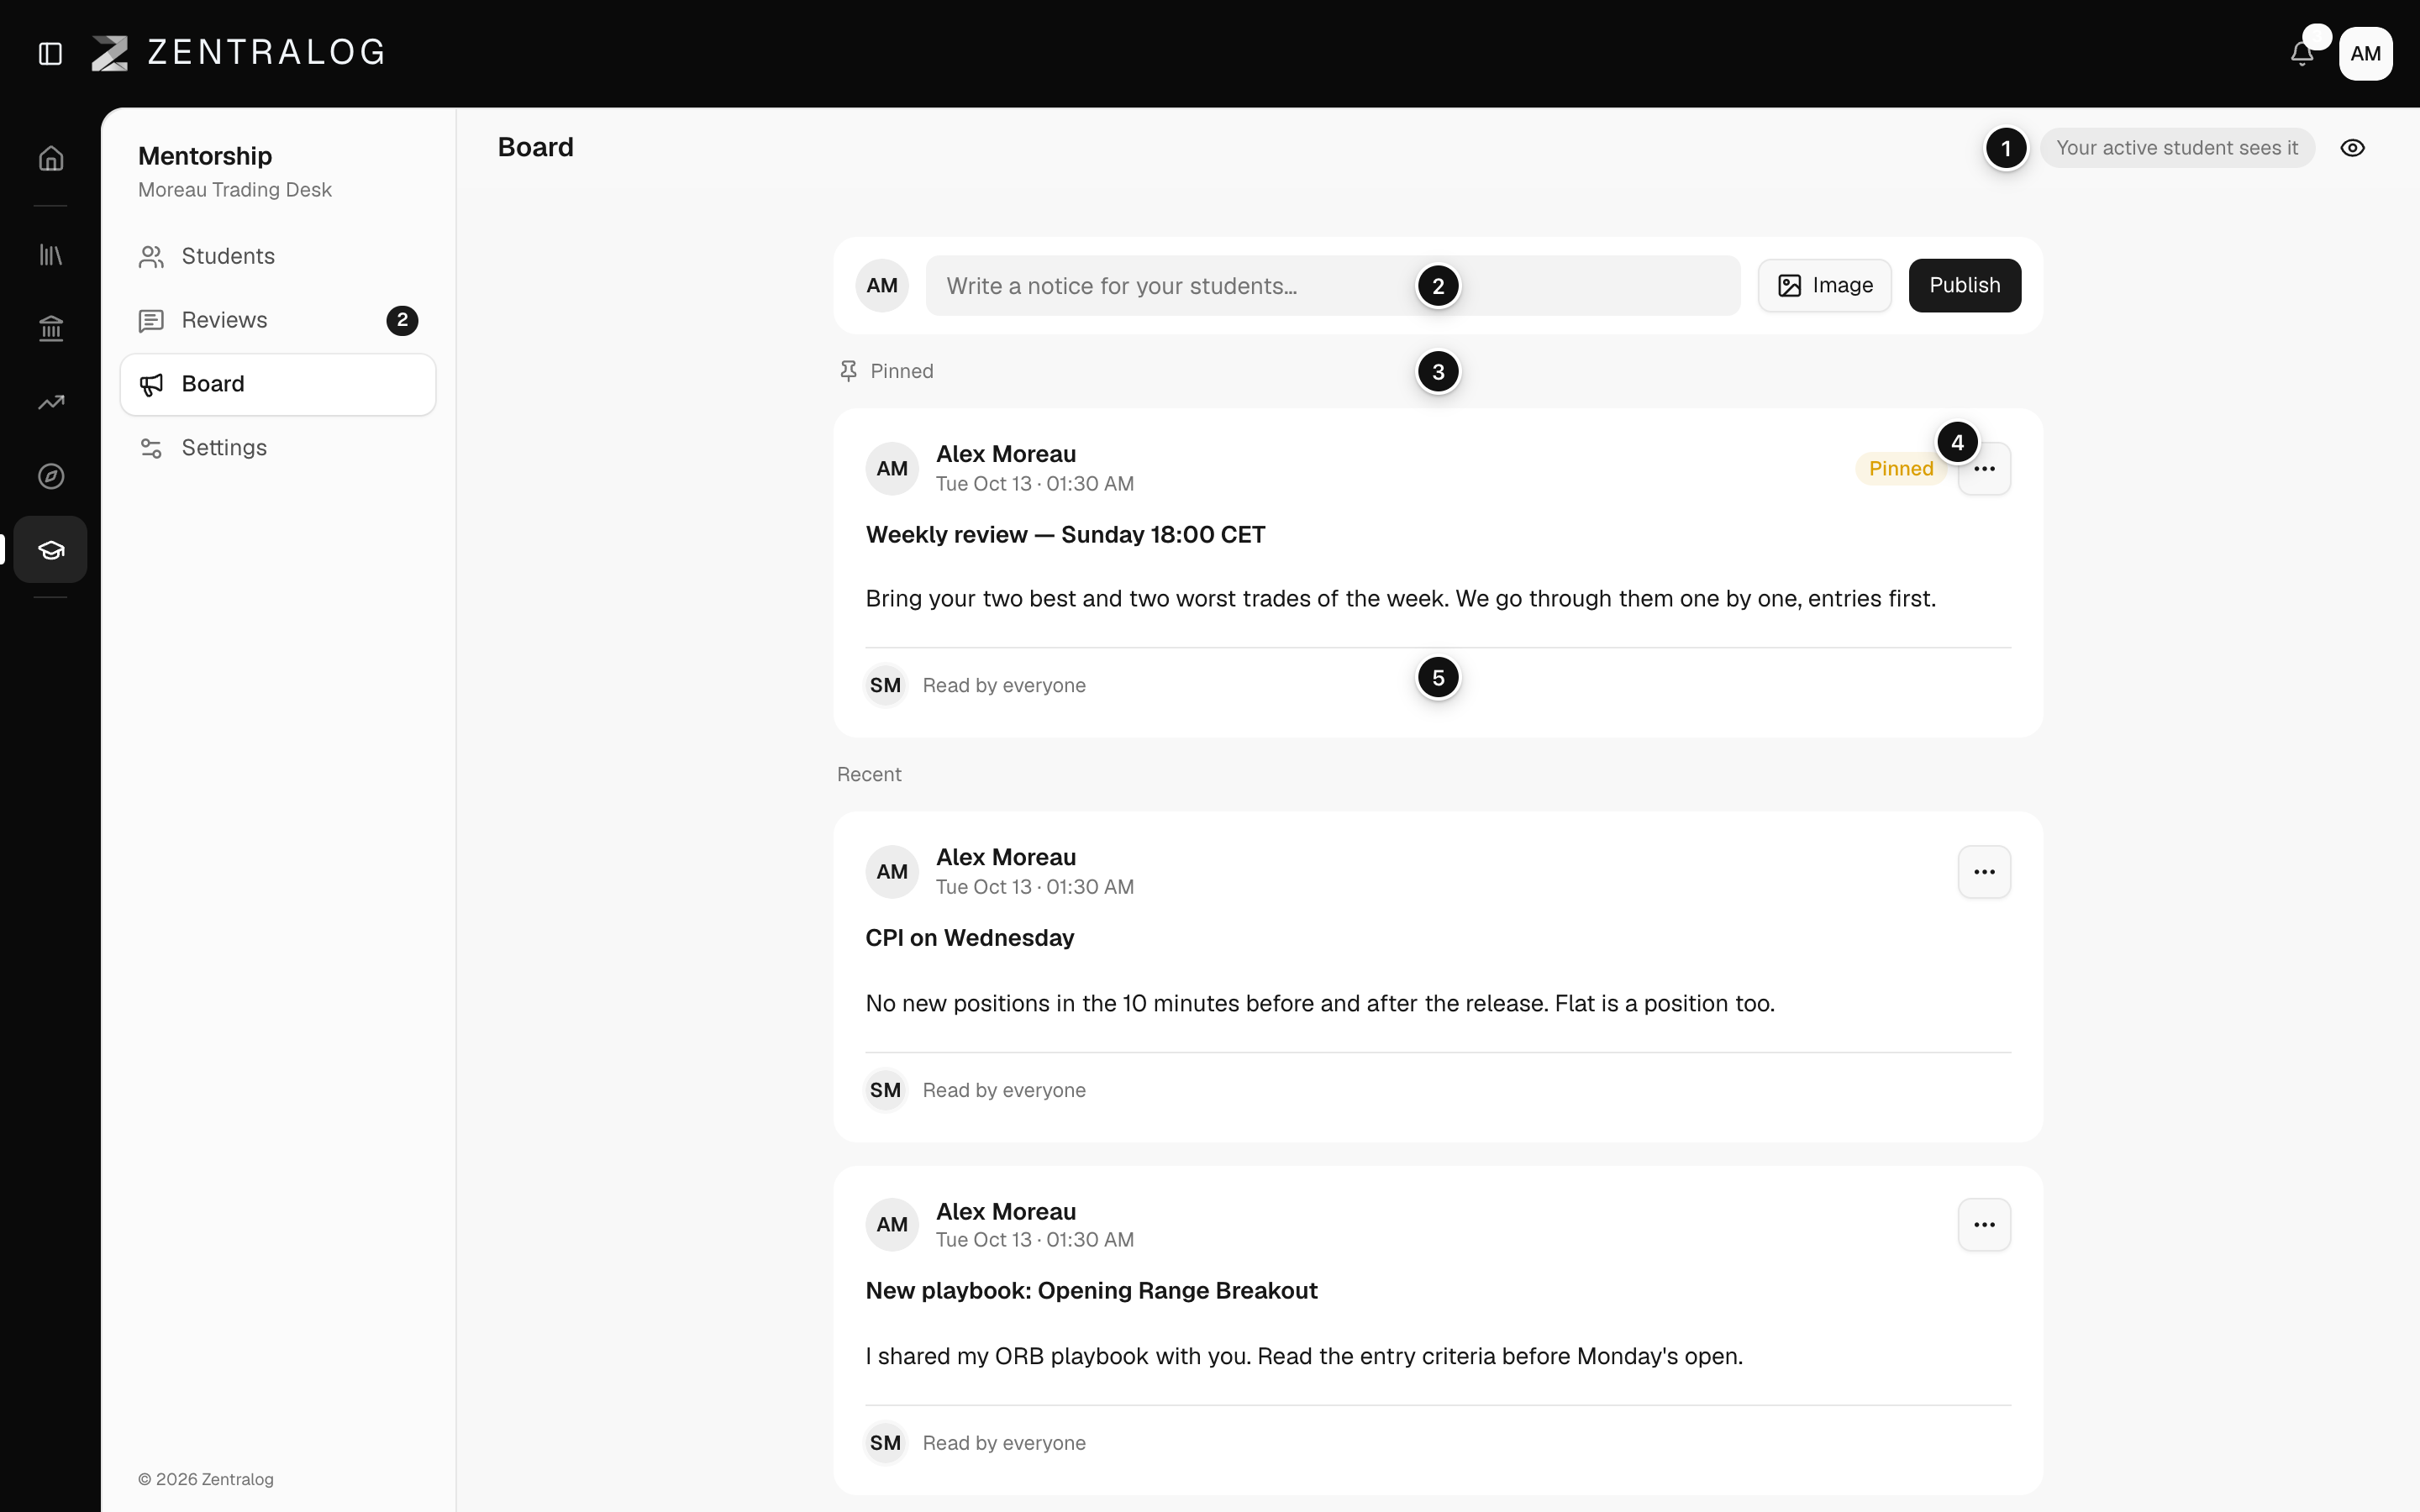The image size is (2420, 1512).
Task: Open the AM profile avatar menu
Action: click(x=2365, y=54)
